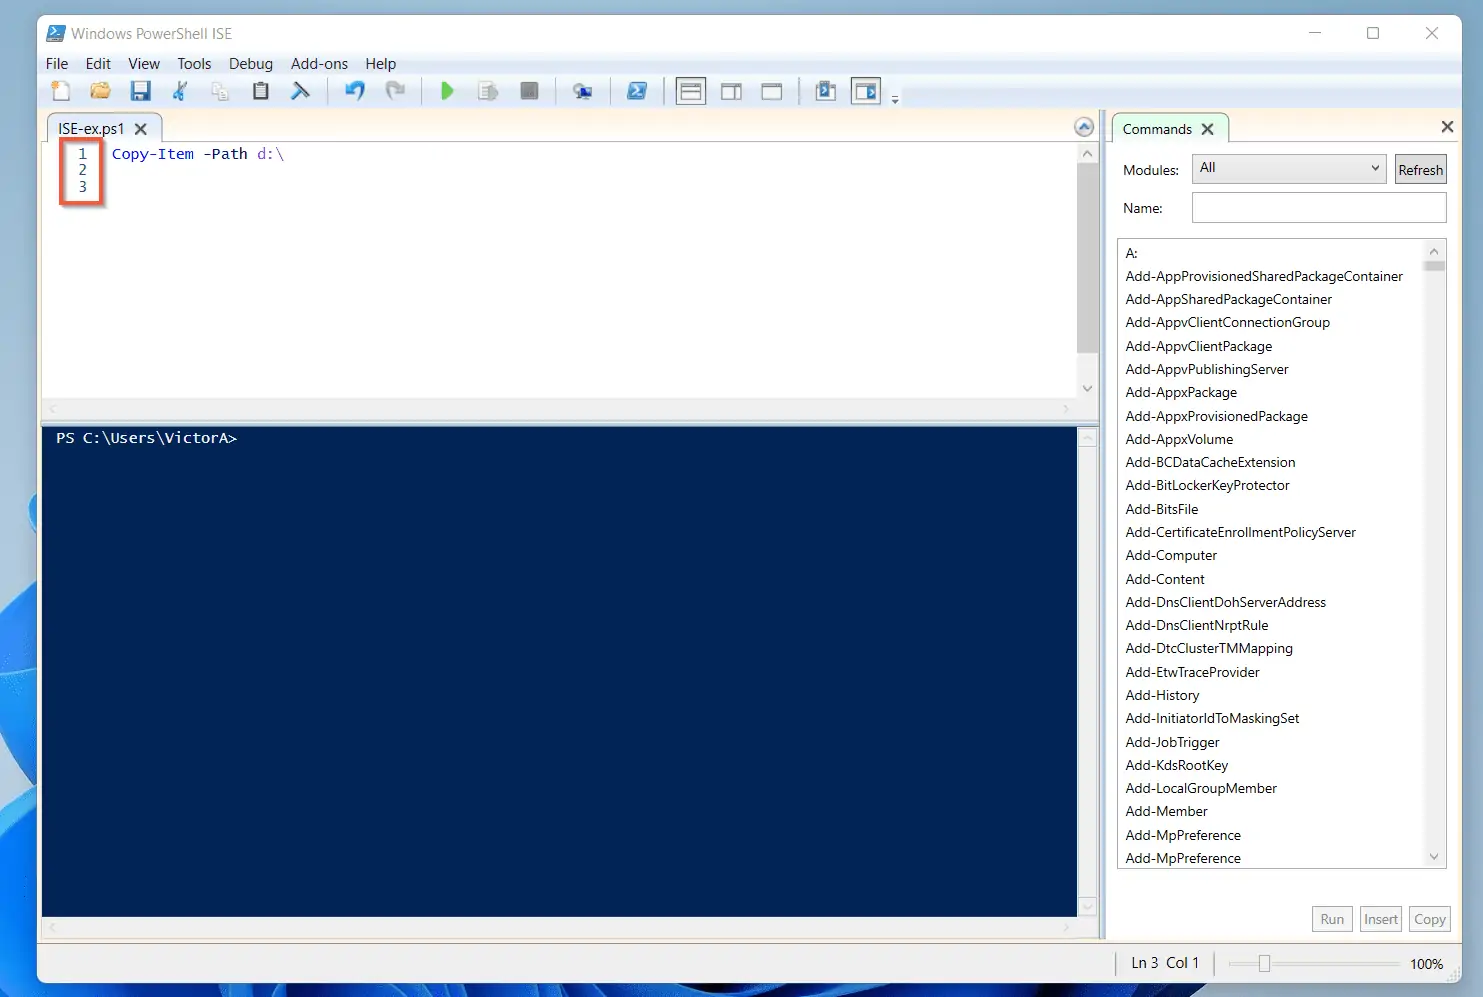Select Add-Member command
Image resolution: width=1483 pixels, height=997 pixels.
tap(1166, 811)
